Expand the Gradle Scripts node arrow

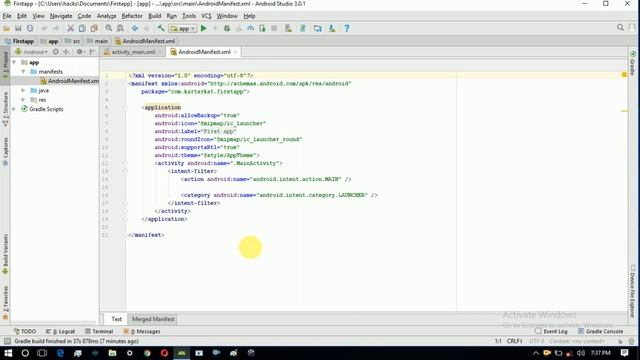[14, 109]
